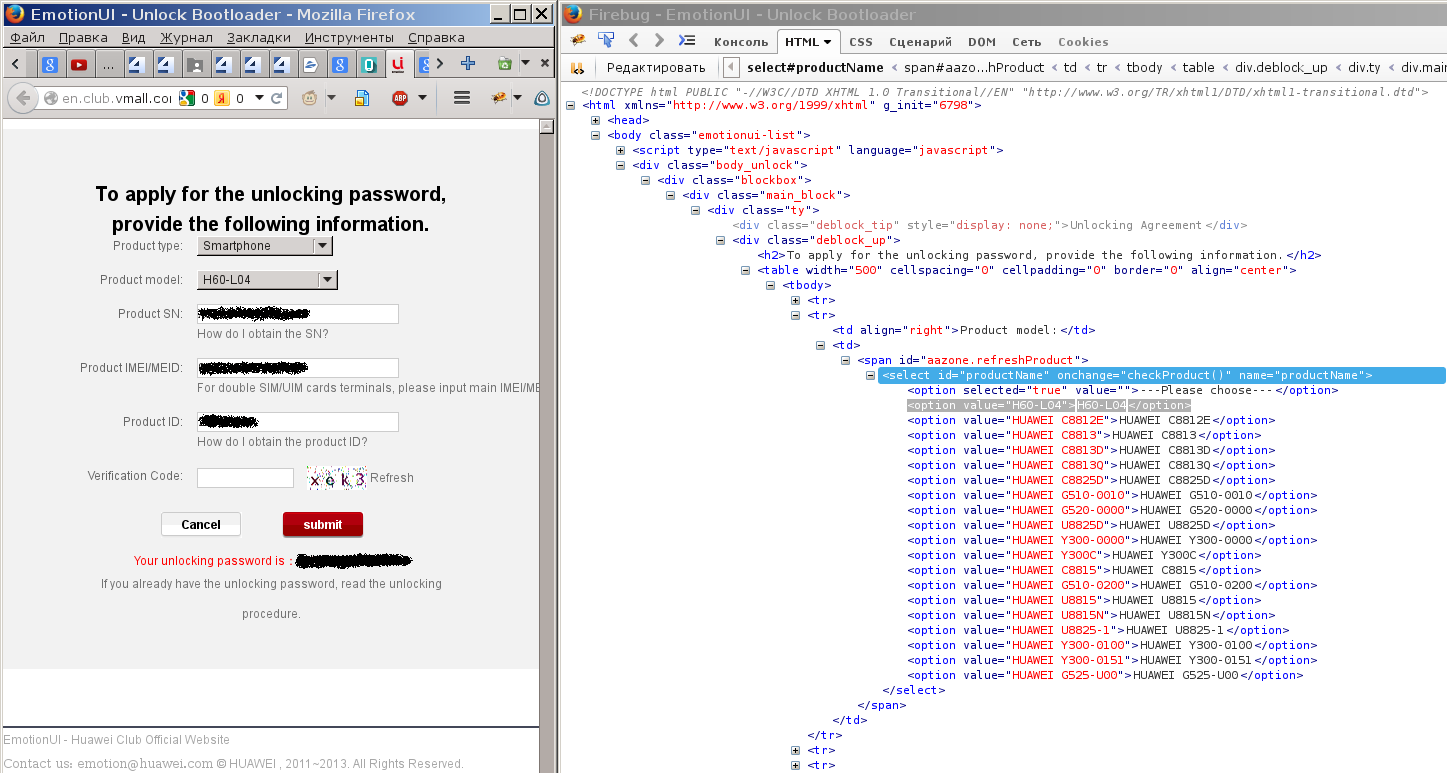
Task: Open URL bar history dropdown arrow
Action: 259,98
